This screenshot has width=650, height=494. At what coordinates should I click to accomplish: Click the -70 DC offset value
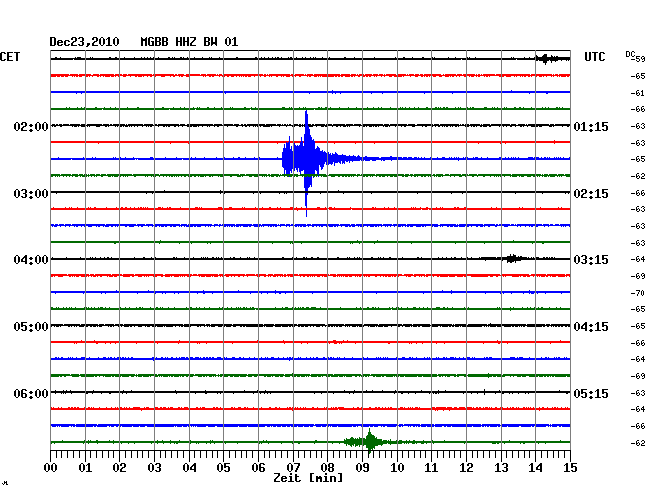(638, 293)
